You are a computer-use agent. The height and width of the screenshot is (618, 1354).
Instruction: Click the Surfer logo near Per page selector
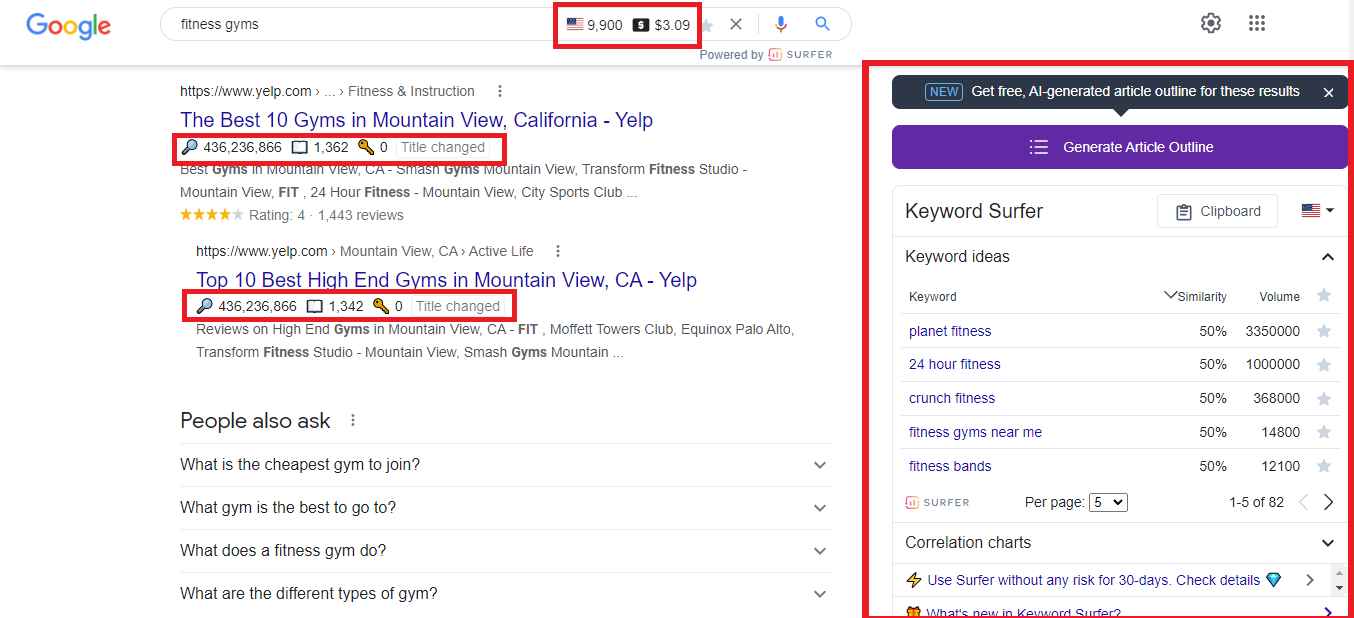[x=937, y=502]
